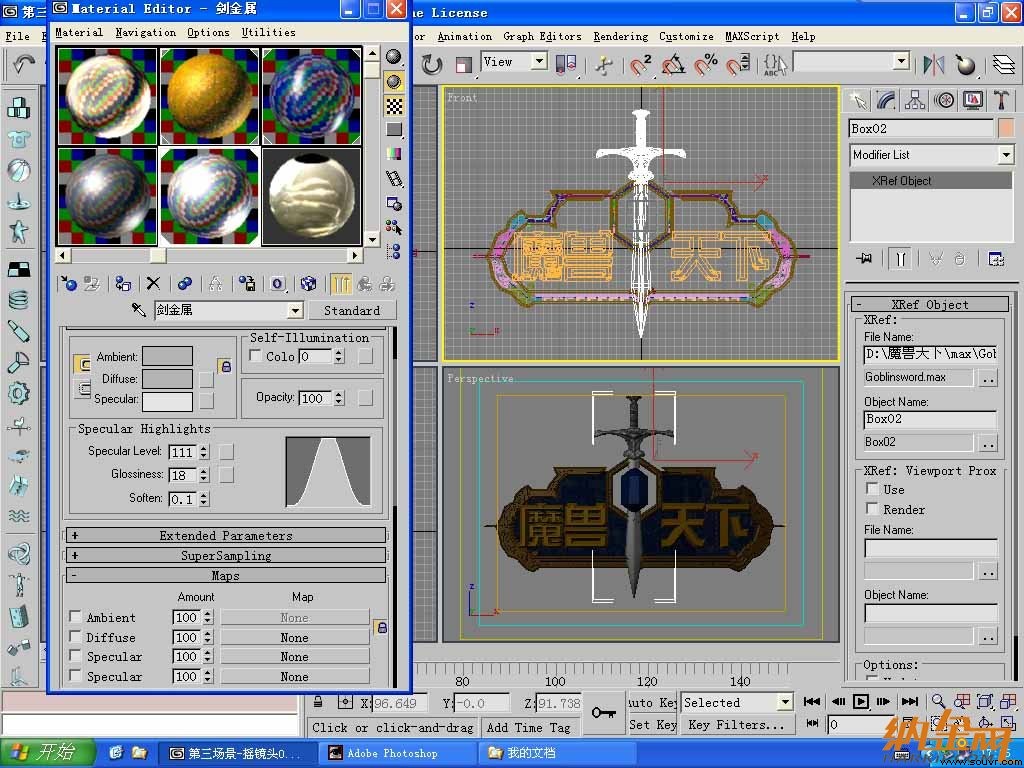The image size is (1024, 768).
Task: Enable Self-Illumination Color checkbox
Action: click(x=256, y=356)
